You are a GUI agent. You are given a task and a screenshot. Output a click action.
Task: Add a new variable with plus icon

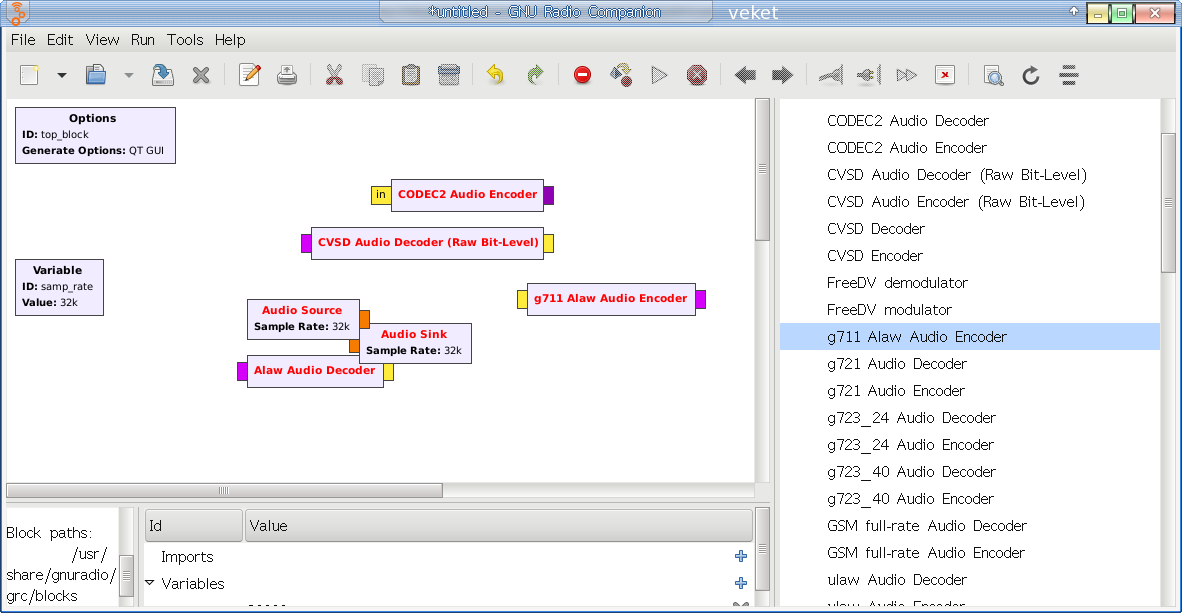pos(741,583)
